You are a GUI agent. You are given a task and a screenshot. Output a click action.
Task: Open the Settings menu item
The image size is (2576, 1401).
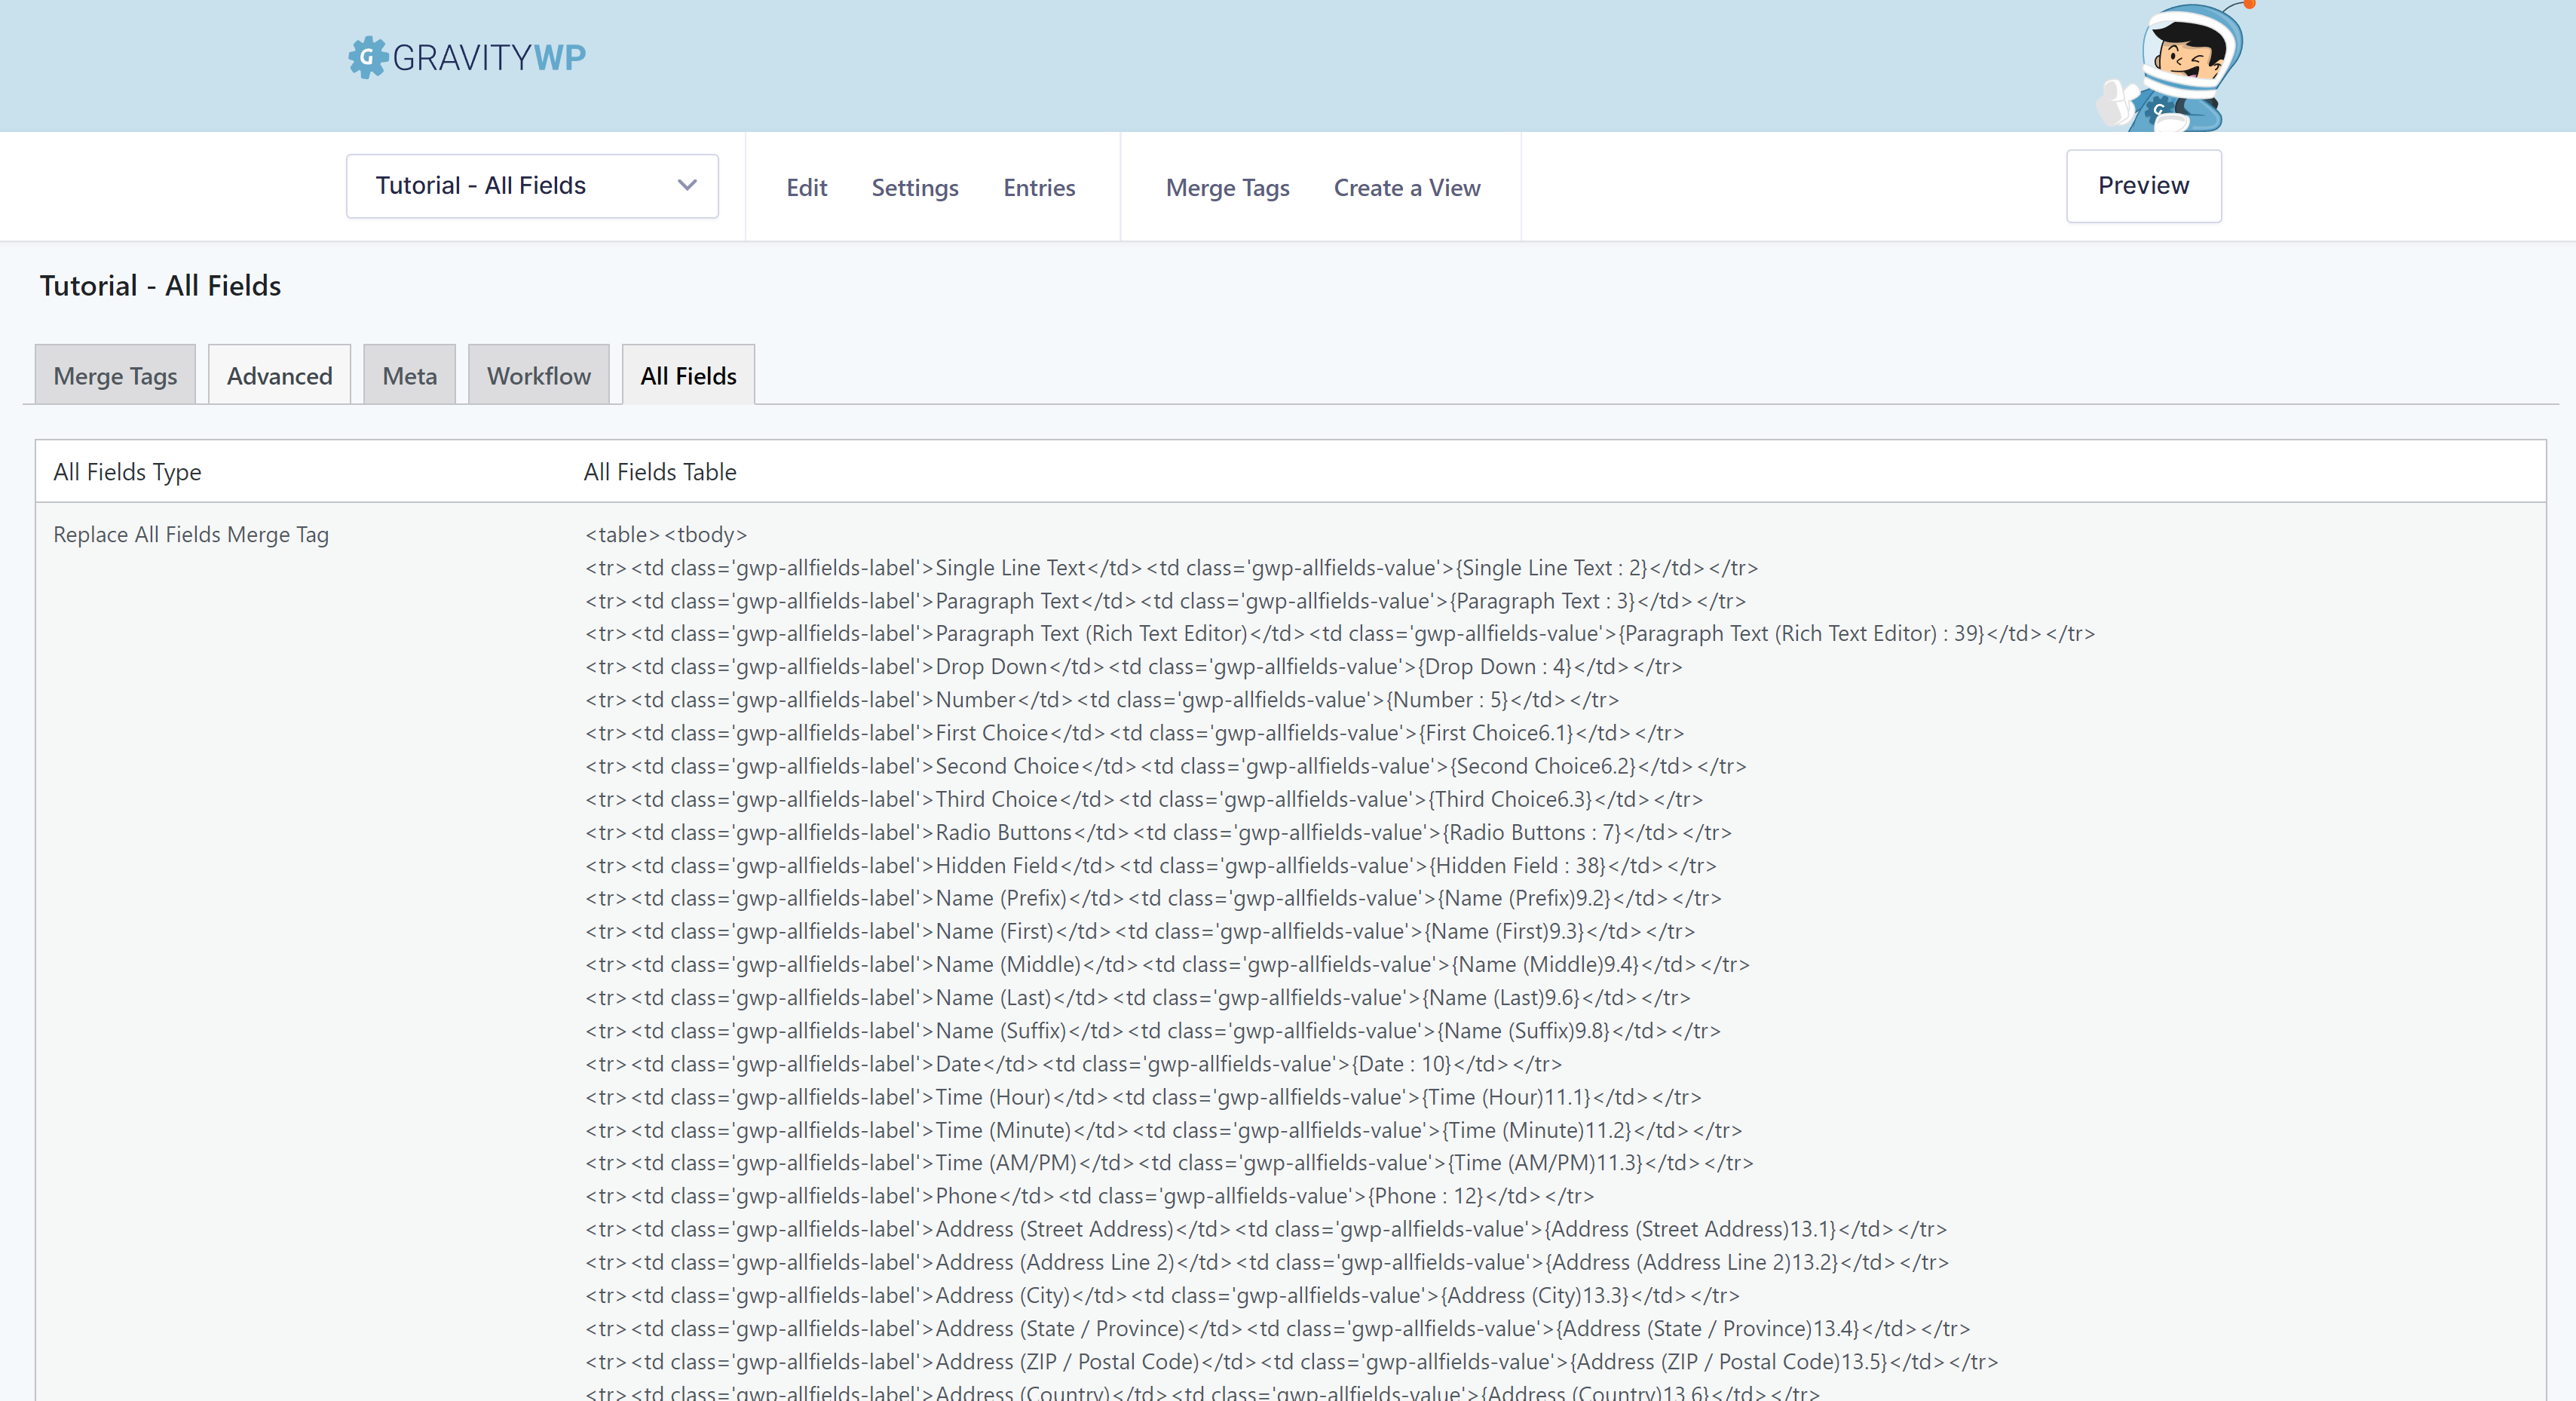point(914,188)
